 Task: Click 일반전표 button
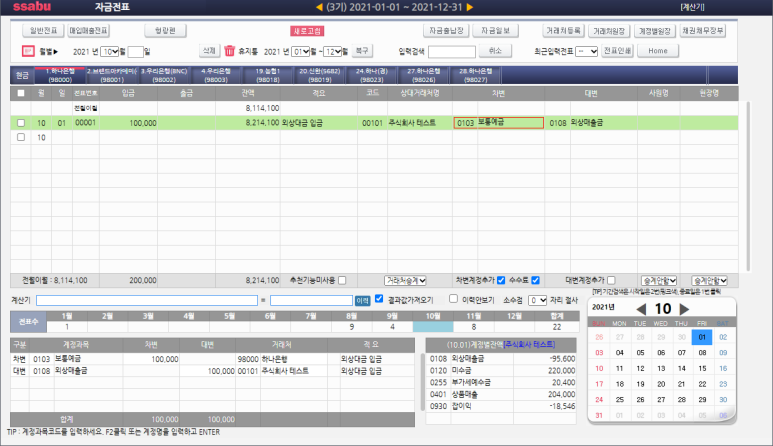(43, 31)
